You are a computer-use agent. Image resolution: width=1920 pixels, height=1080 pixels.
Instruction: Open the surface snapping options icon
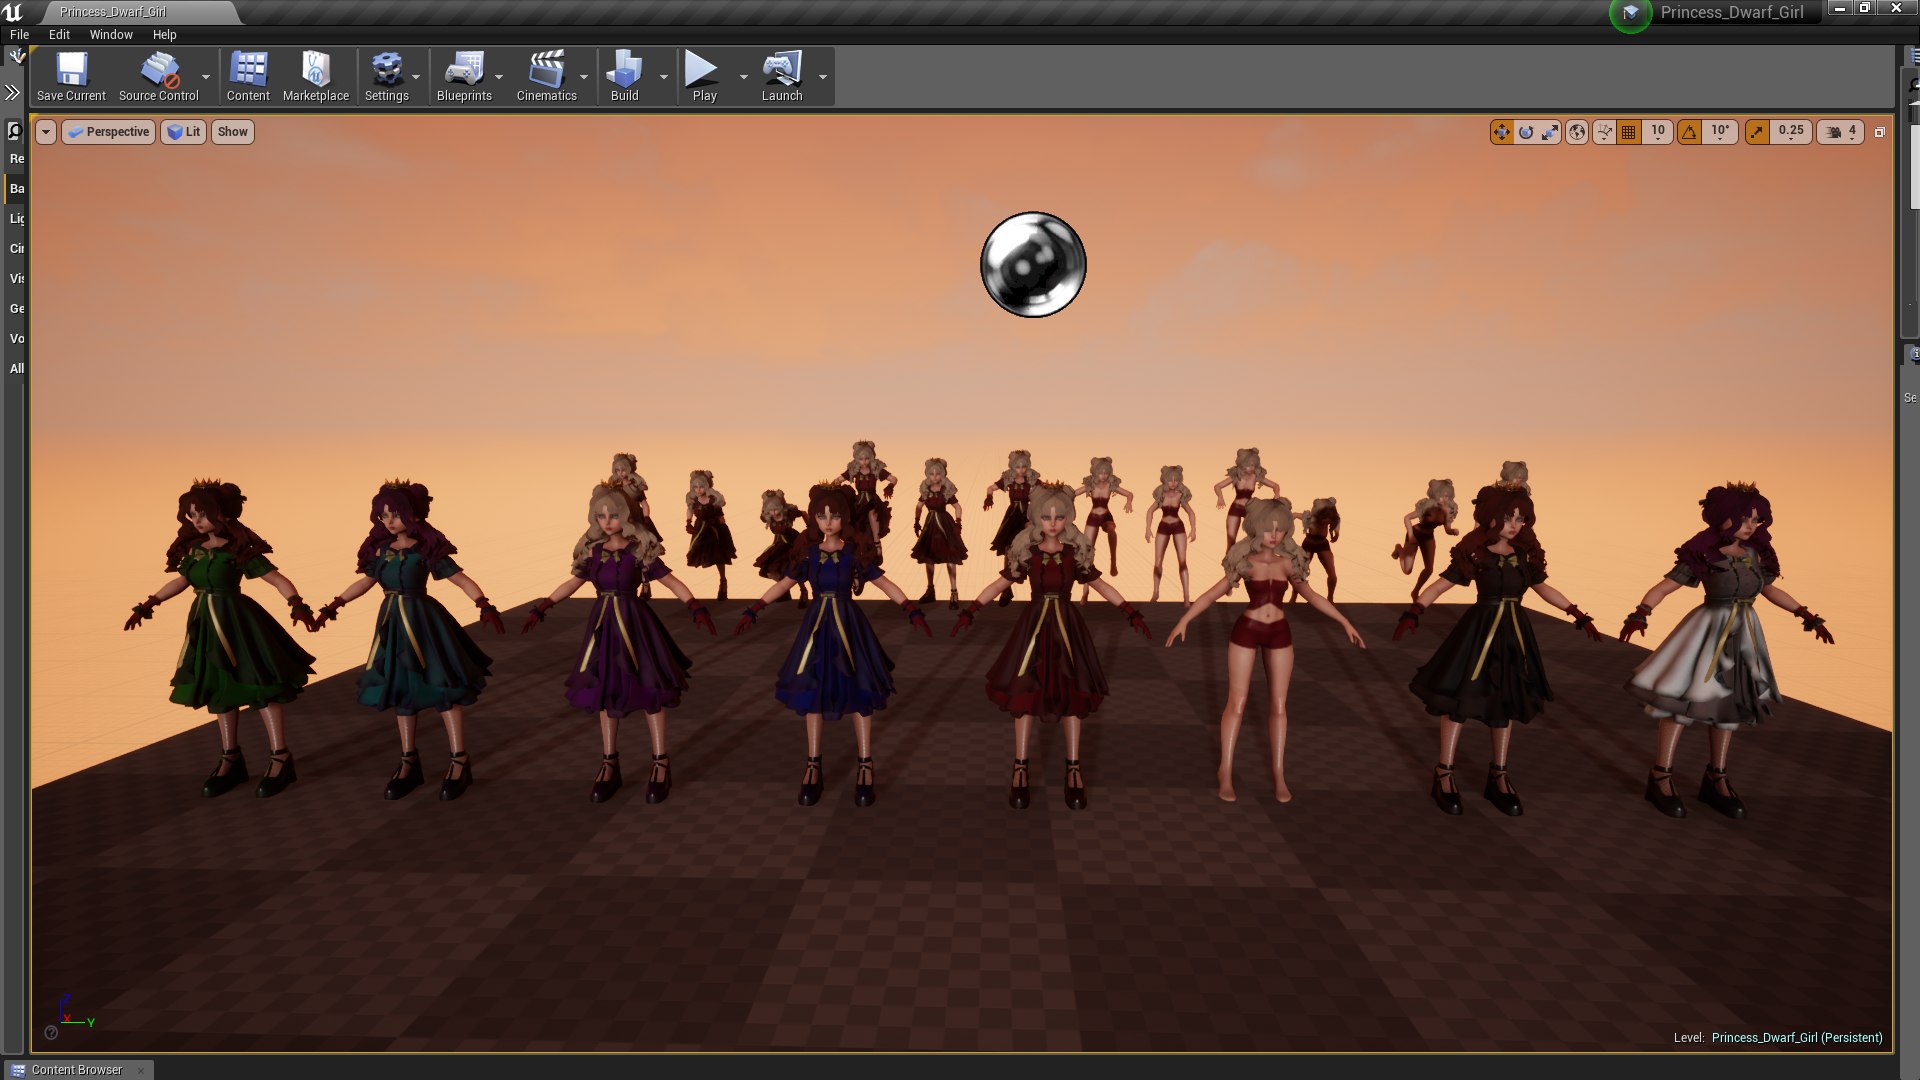[1604, 132]
